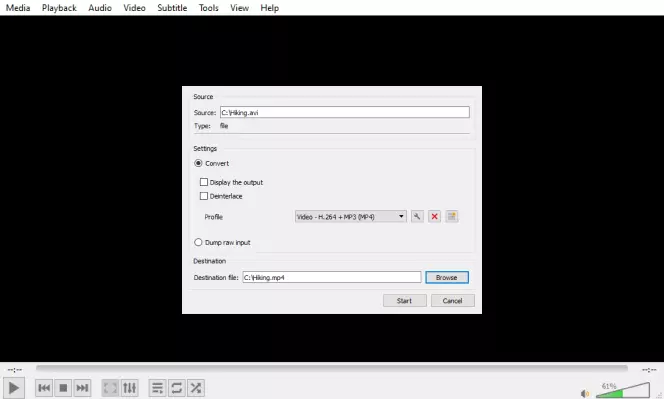Select Dump raw input option
The image size is (664, 399).
pos(198,242)
